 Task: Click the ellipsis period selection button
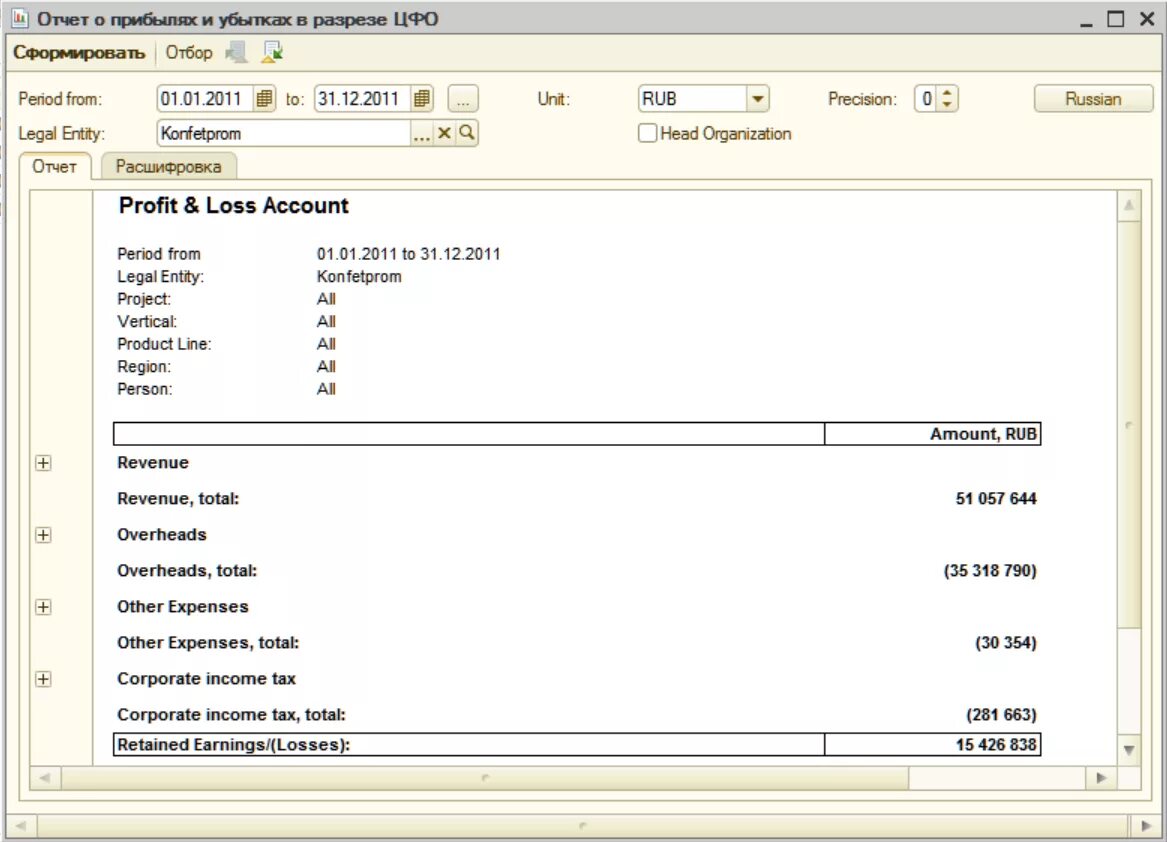[x=462, y=99]
